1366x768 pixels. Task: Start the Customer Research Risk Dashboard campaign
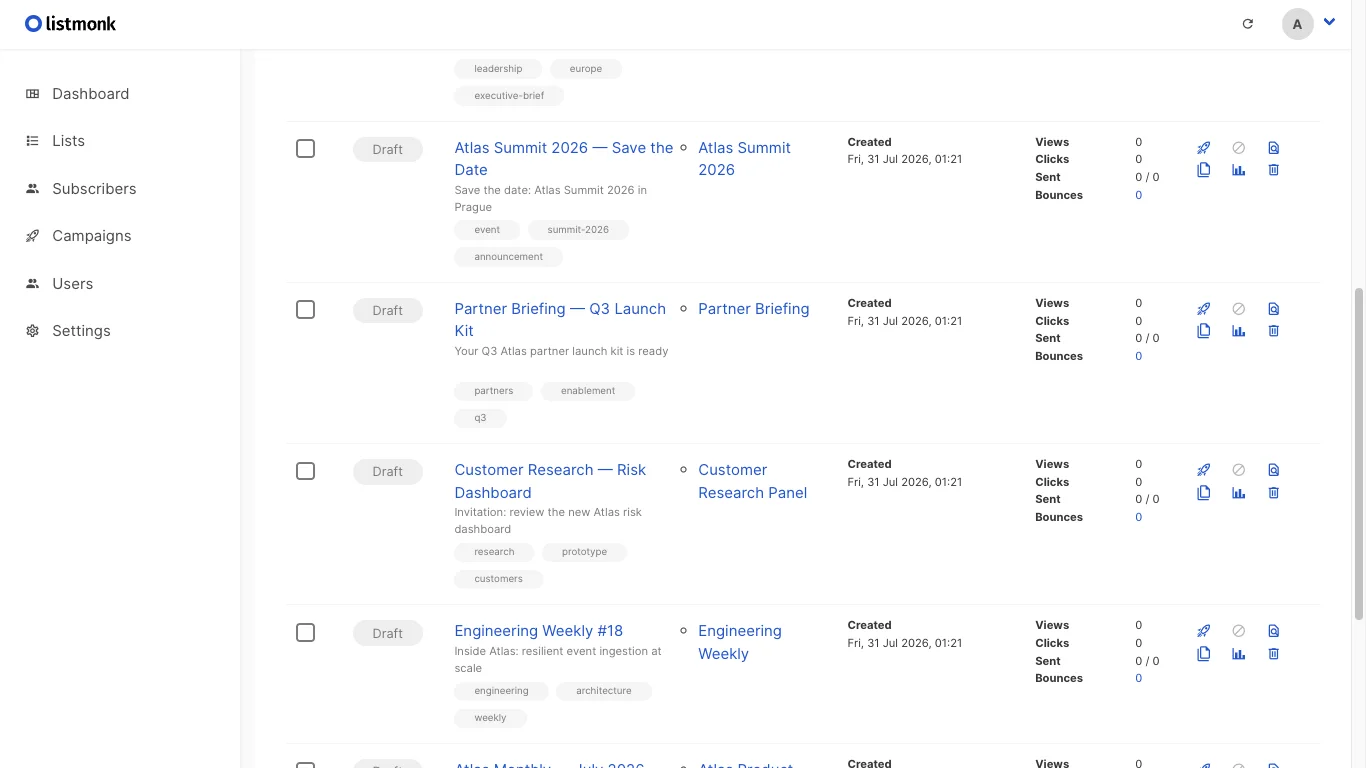click(1204, 470)
